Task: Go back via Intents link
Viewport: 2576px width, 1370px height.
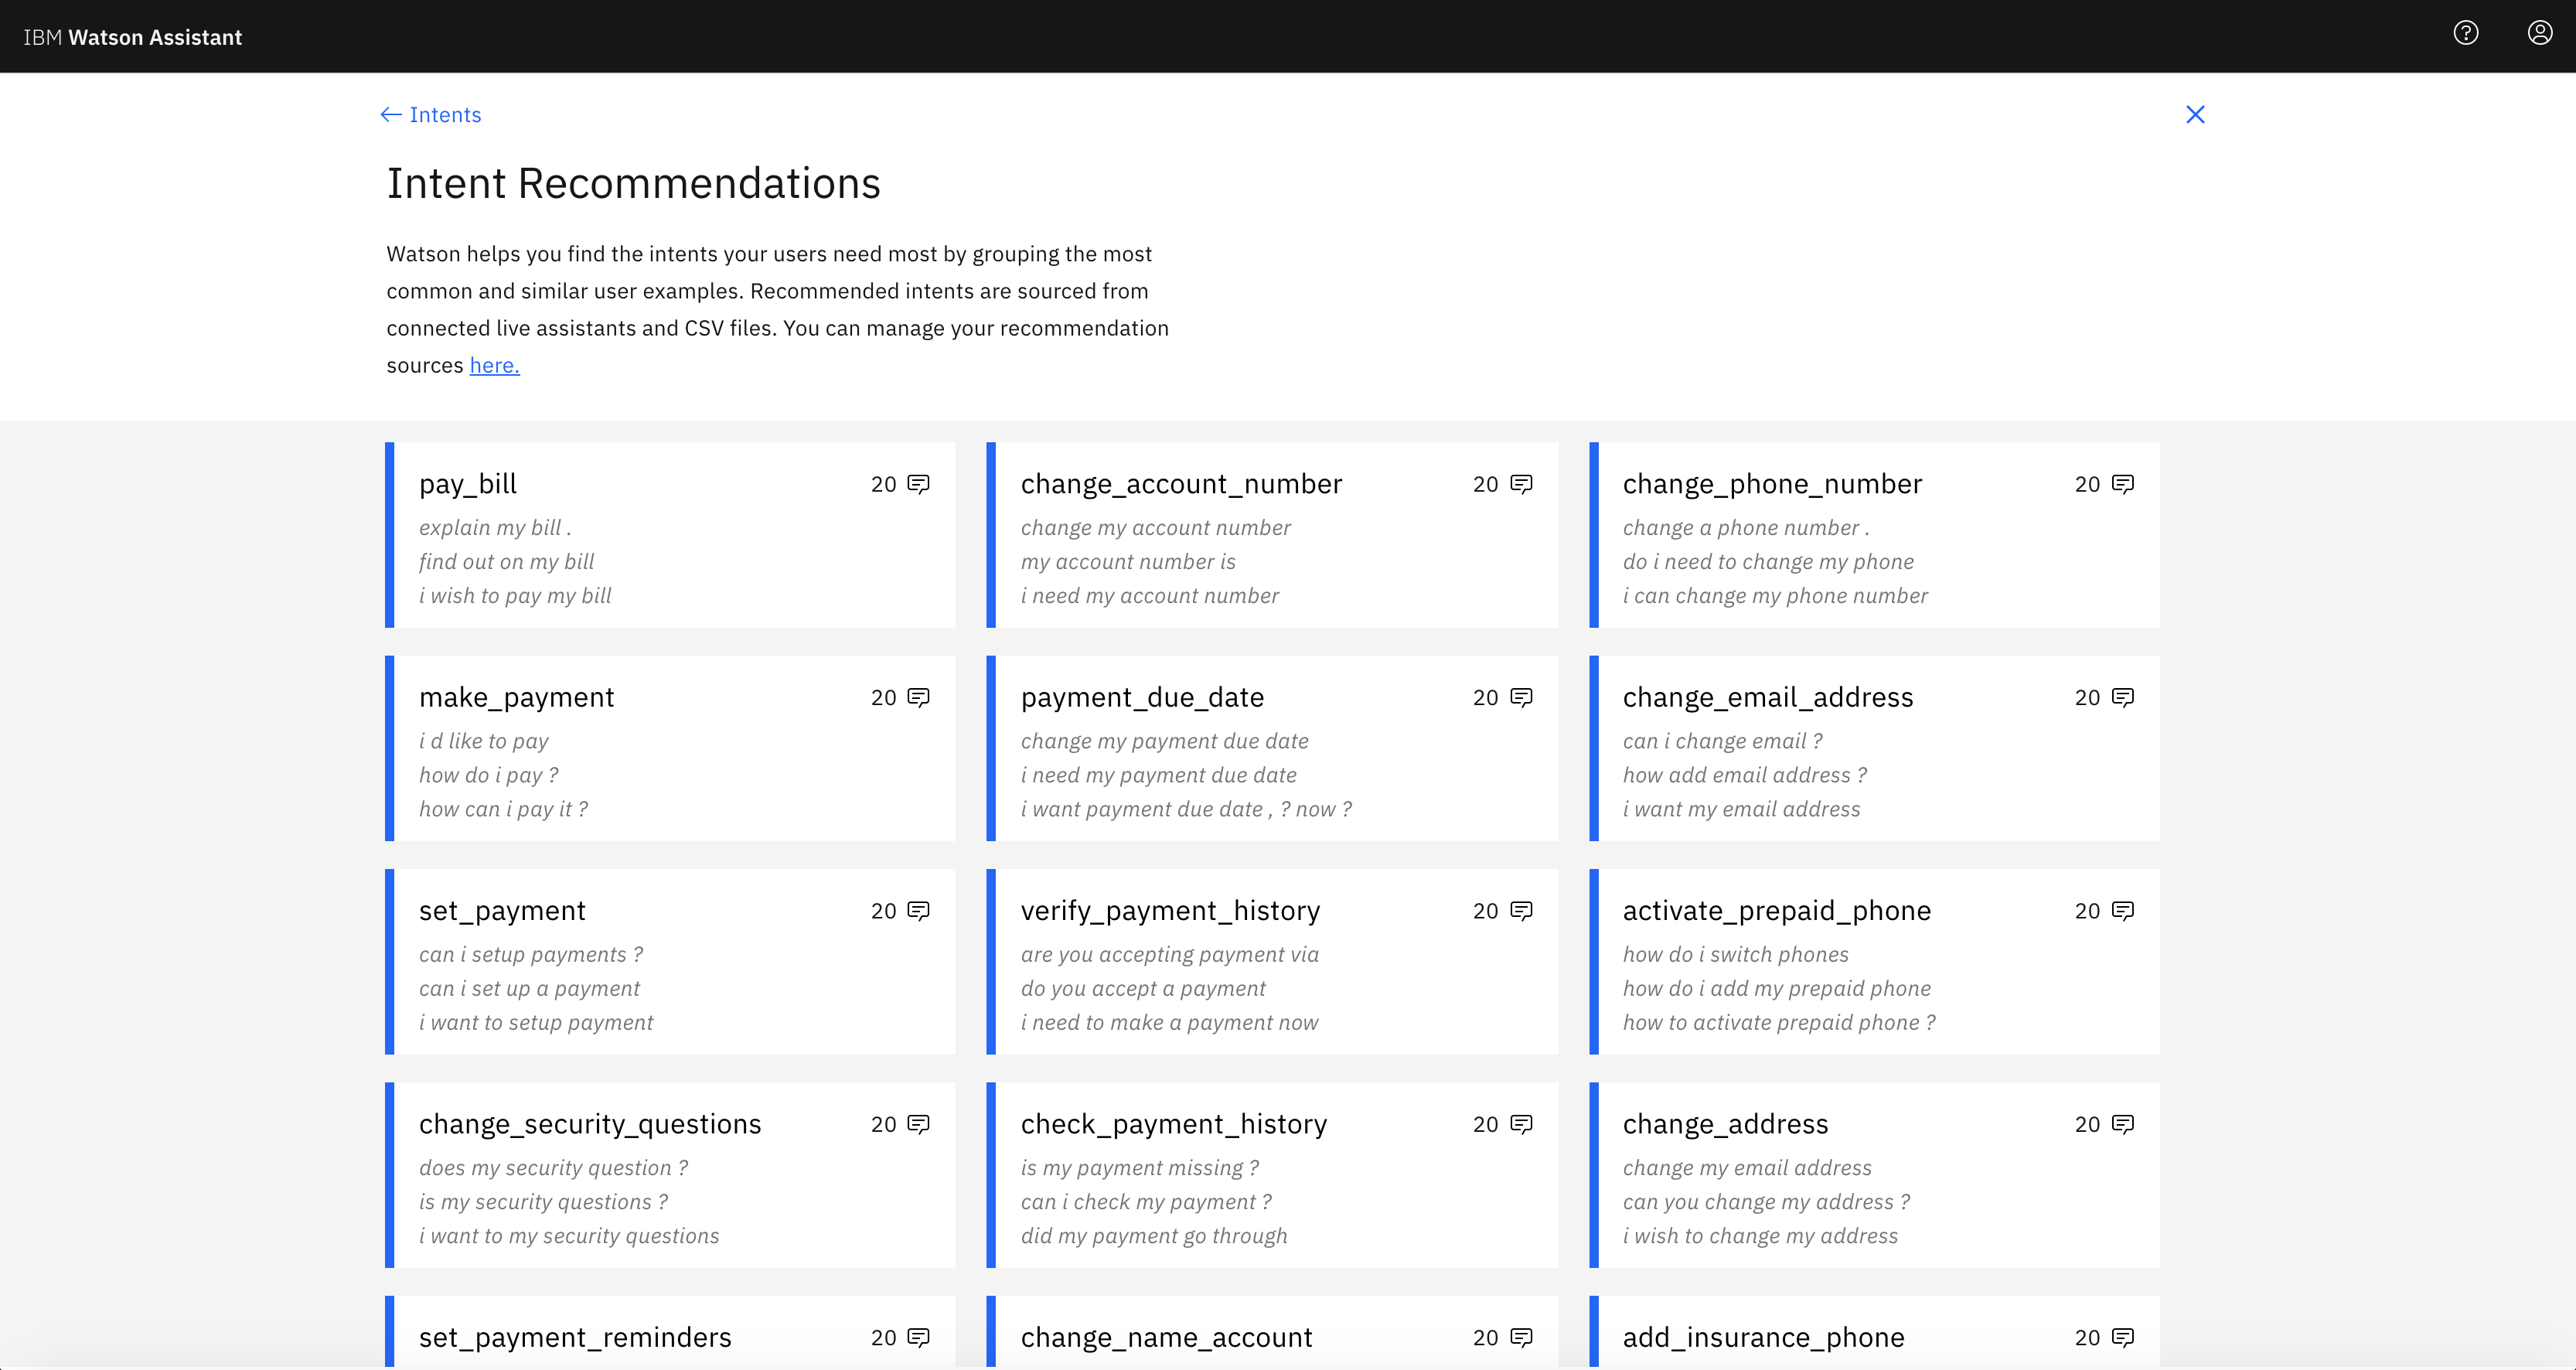Action: 445,115
